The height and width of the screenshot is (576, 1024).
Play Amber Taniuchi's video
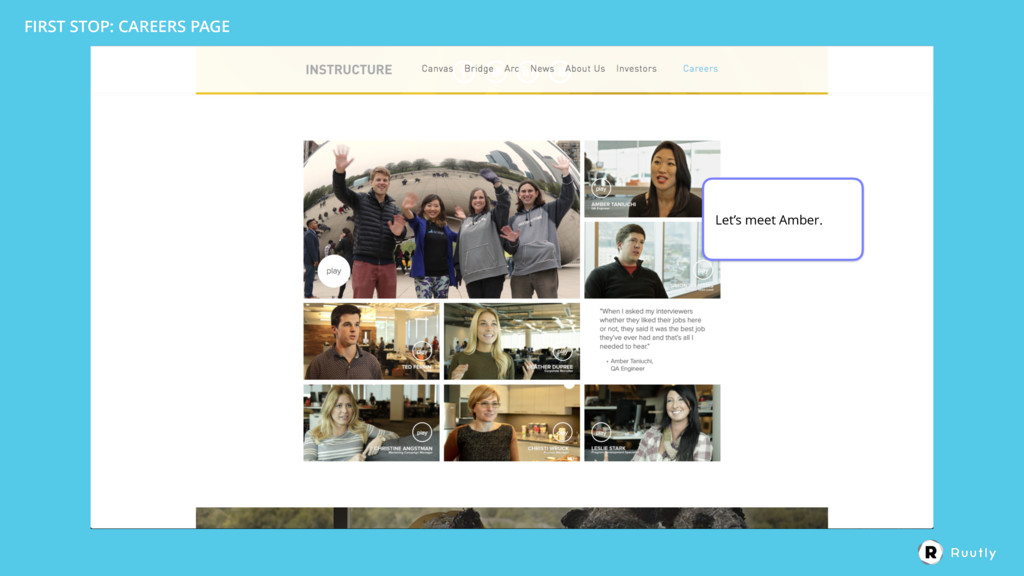[601, 189]
